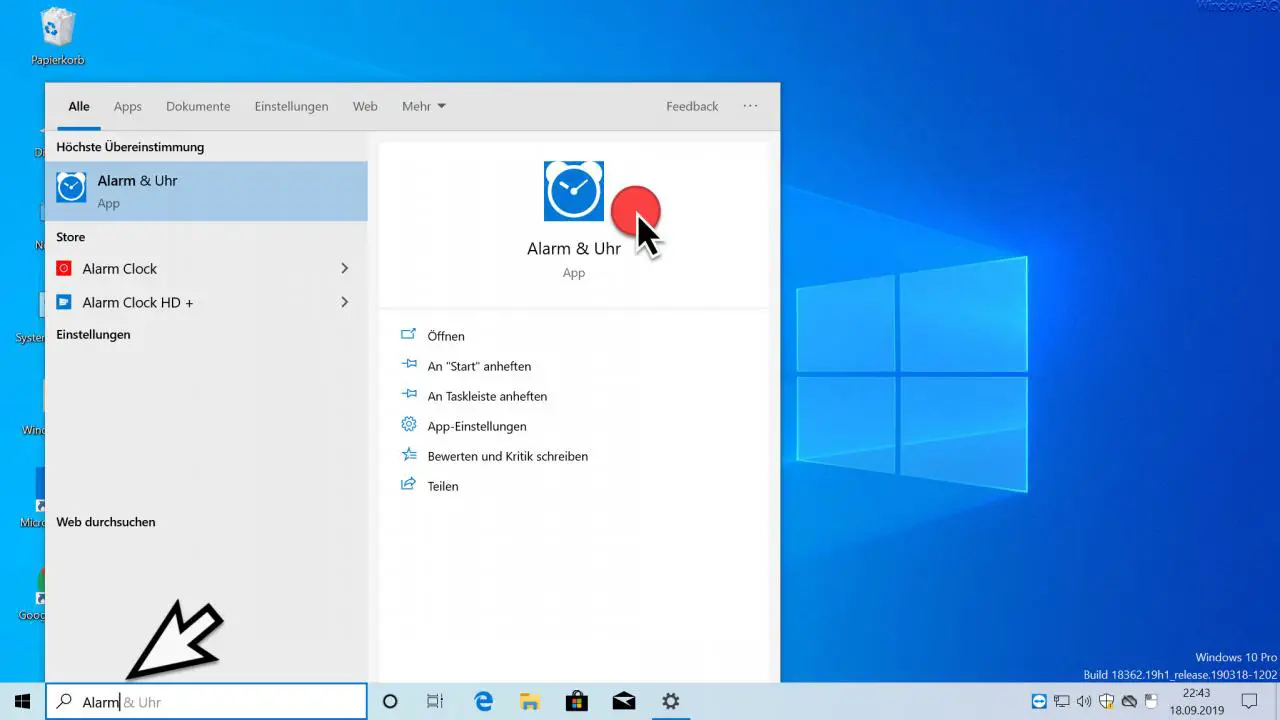Open Microsoft Store from the taskbar

pos(577,702)
